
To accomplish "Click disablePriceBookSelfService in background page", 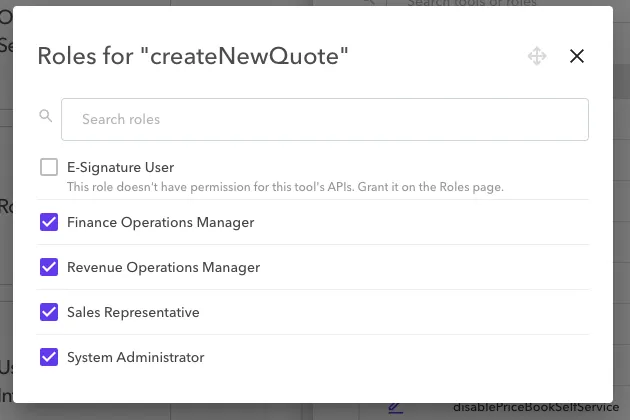I will point(536,407).
